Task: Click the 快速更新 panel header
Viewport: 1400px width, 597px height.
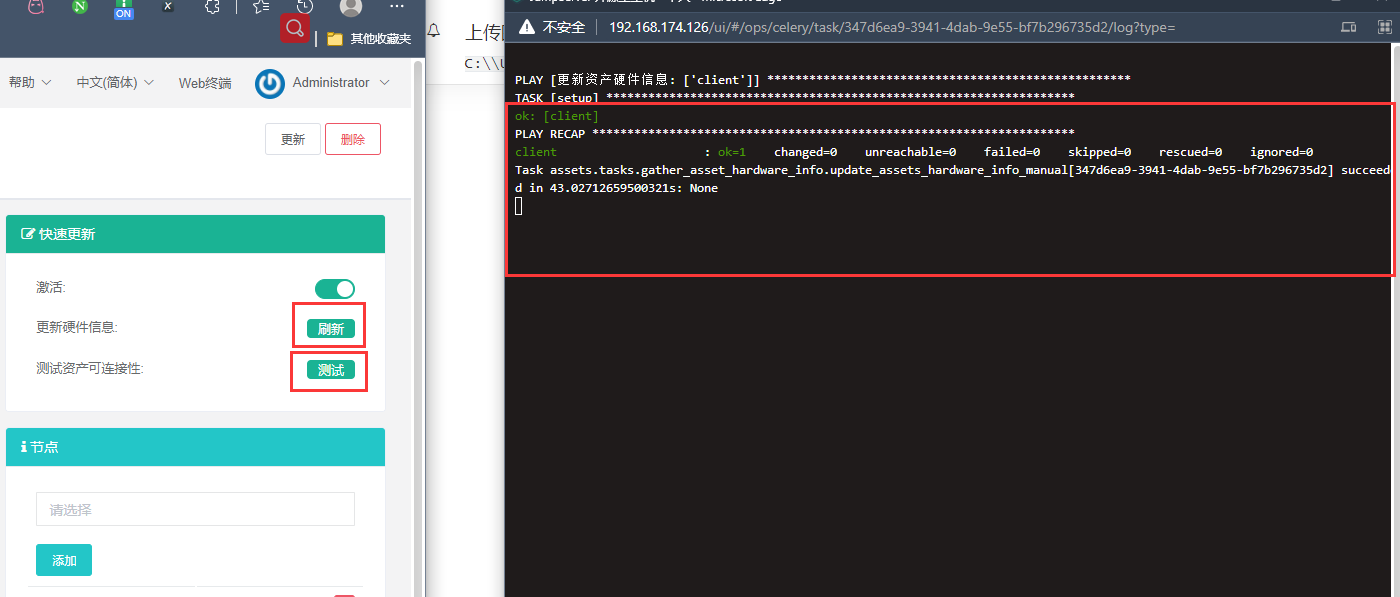Action: 195,234
